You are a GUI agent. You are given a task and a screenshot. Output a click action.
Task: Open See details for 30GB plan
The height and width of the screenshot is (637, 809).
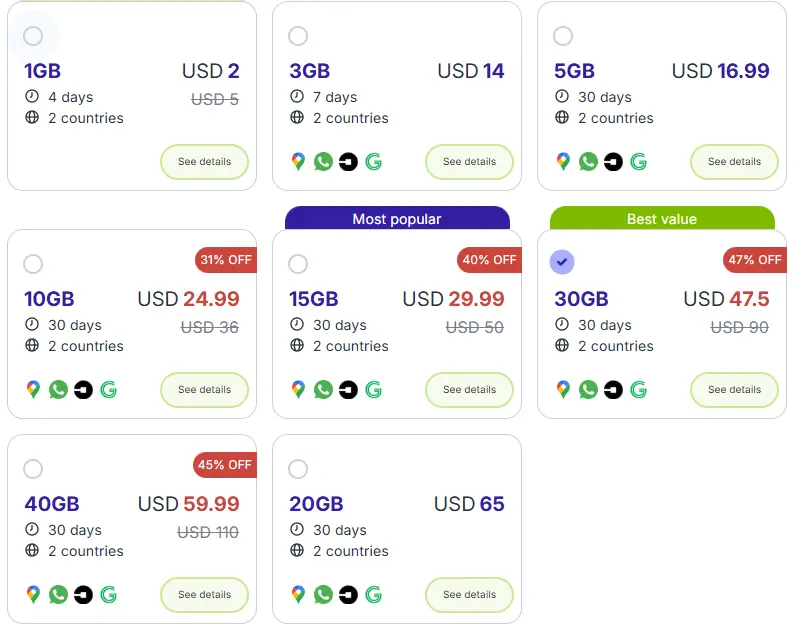734,390
